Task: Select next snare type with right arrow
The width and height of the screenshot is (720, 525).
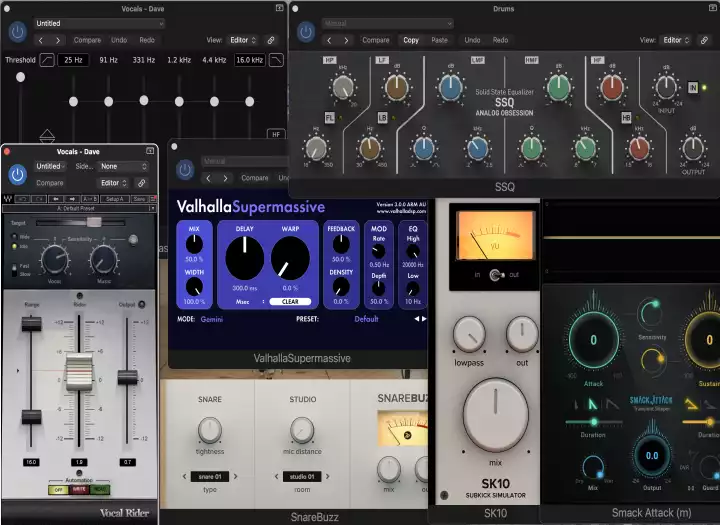Action: pyautogui.click(x=236, y=477)
